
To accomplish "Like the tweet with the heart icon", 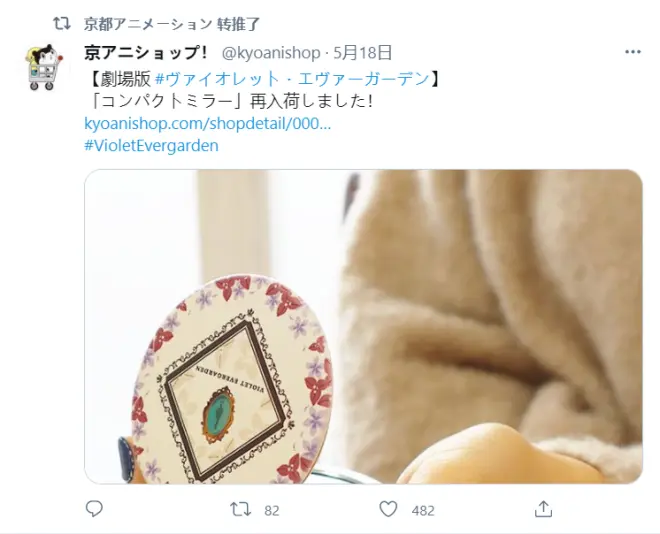I will 388,509.
